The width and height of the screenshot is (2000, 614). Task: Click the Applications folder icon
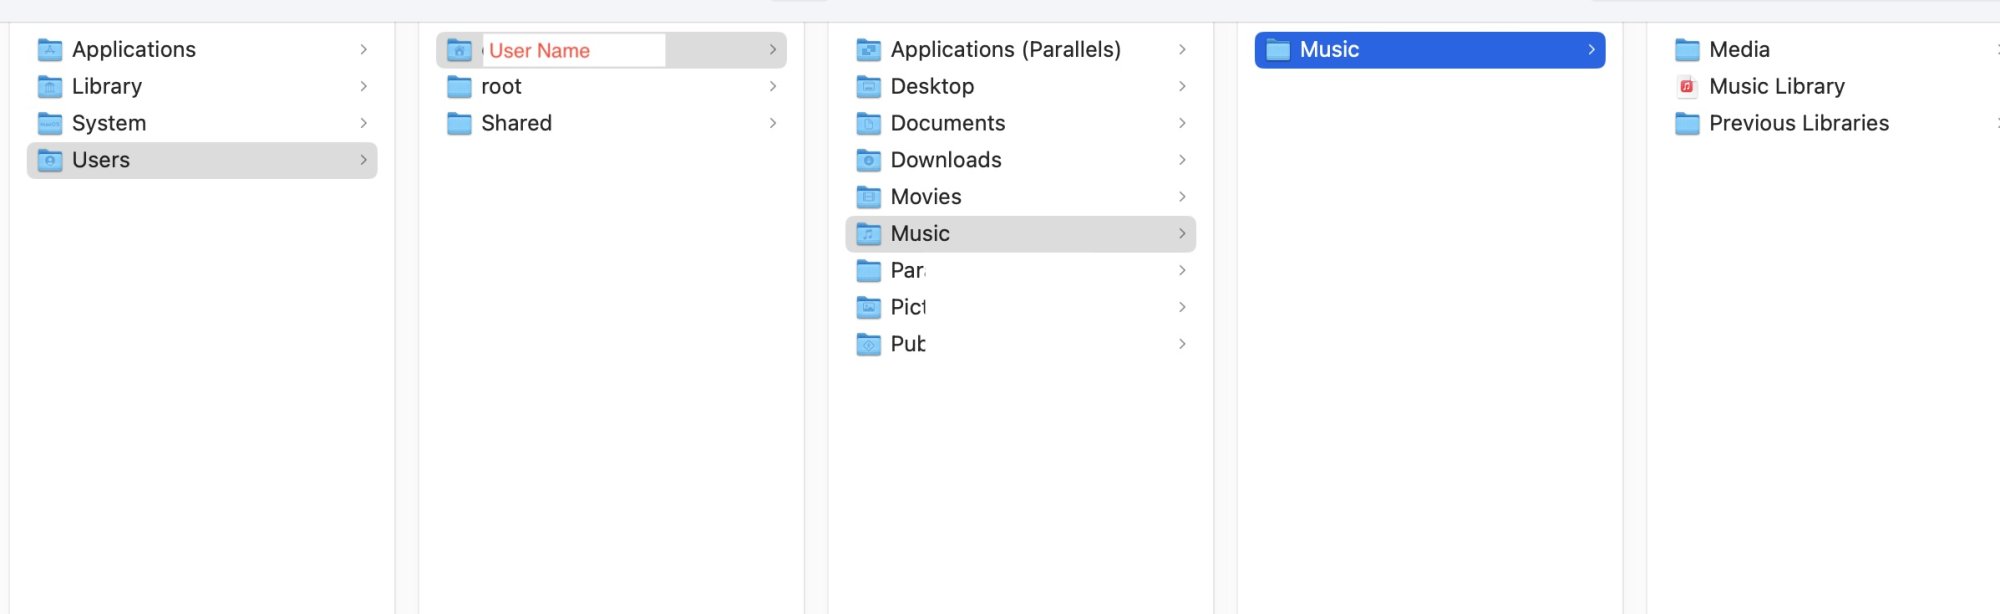point(50,50)
